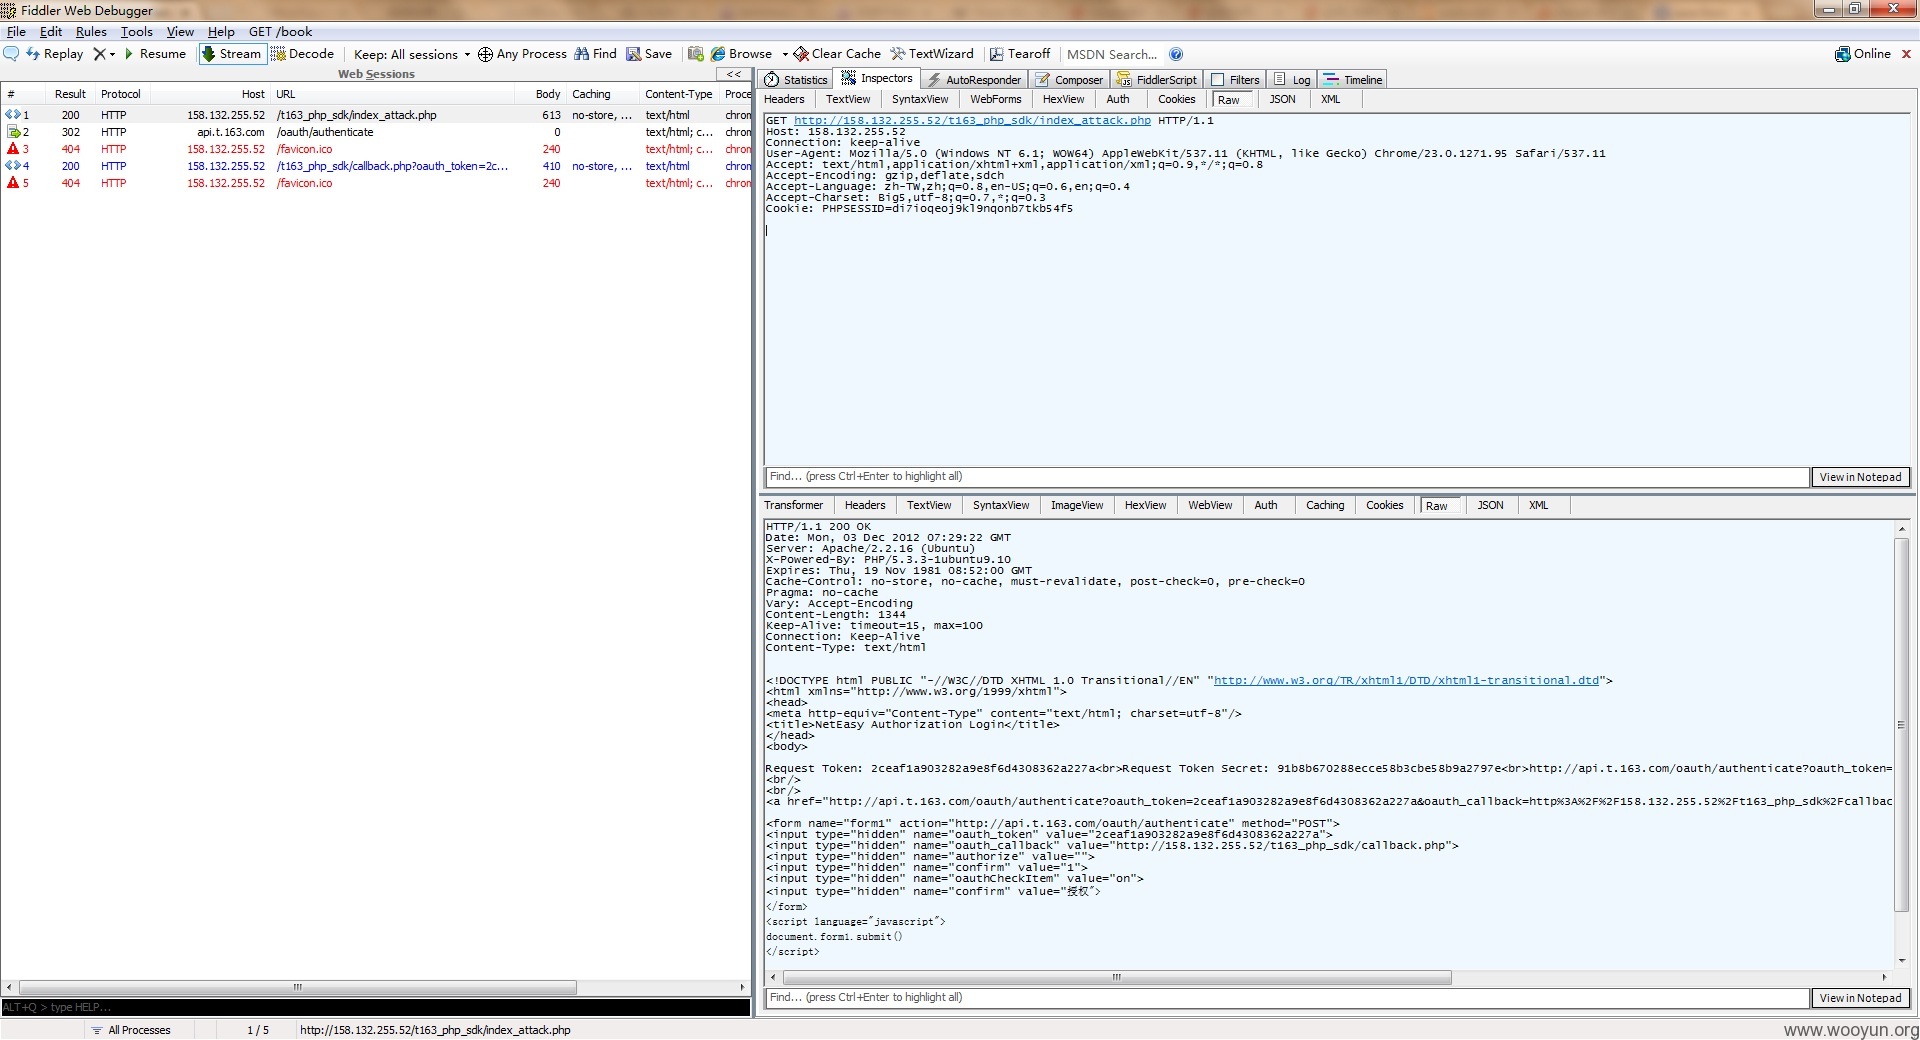Click the camera screenshot toolbar icon
The width and height of the screenshot is (1920, 1040).
click(x=695, y=54)
